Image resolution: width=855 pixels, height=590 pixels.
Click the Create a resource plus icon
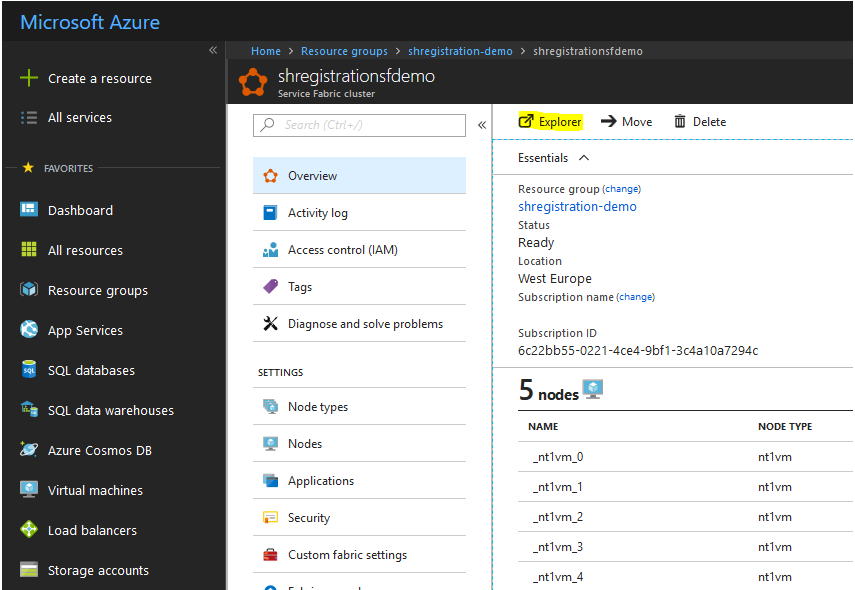coord(29,78)
